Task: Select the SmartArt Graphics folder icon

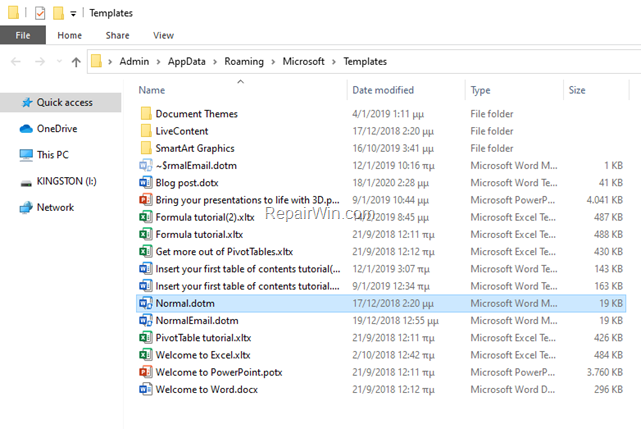Action: (x=146, y=148)
